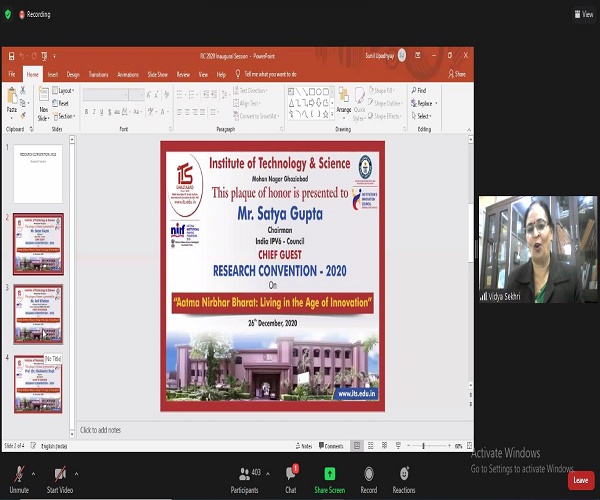This screenshot has width=600, height=500.
Task: Open Shape Fill dropdown
Action: point(382,91)
